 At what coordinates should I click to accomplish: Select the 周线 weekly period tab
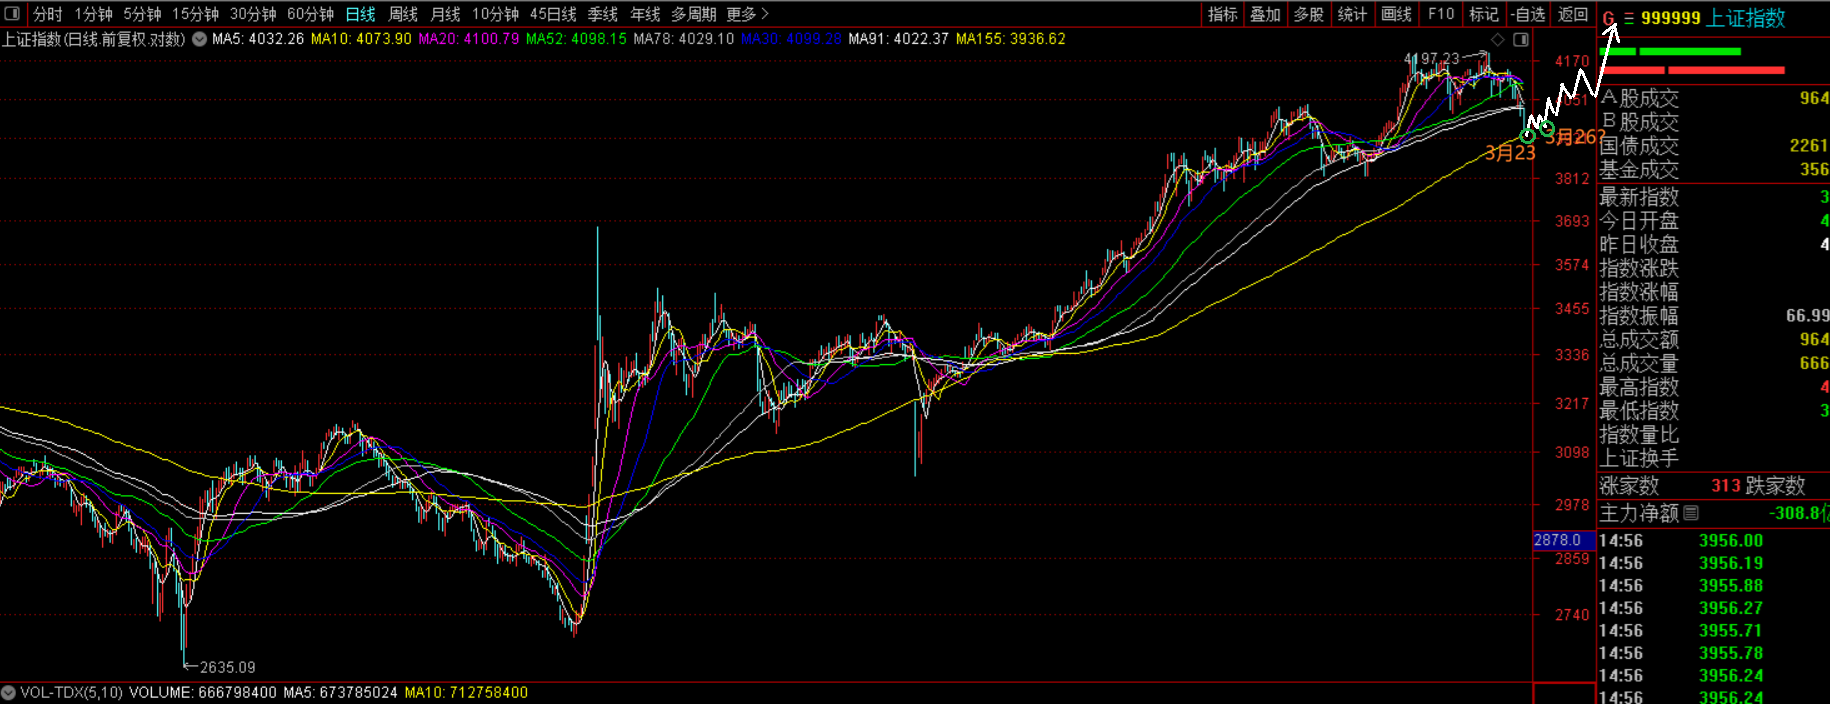pyautogui.click(x=403, y=14)
